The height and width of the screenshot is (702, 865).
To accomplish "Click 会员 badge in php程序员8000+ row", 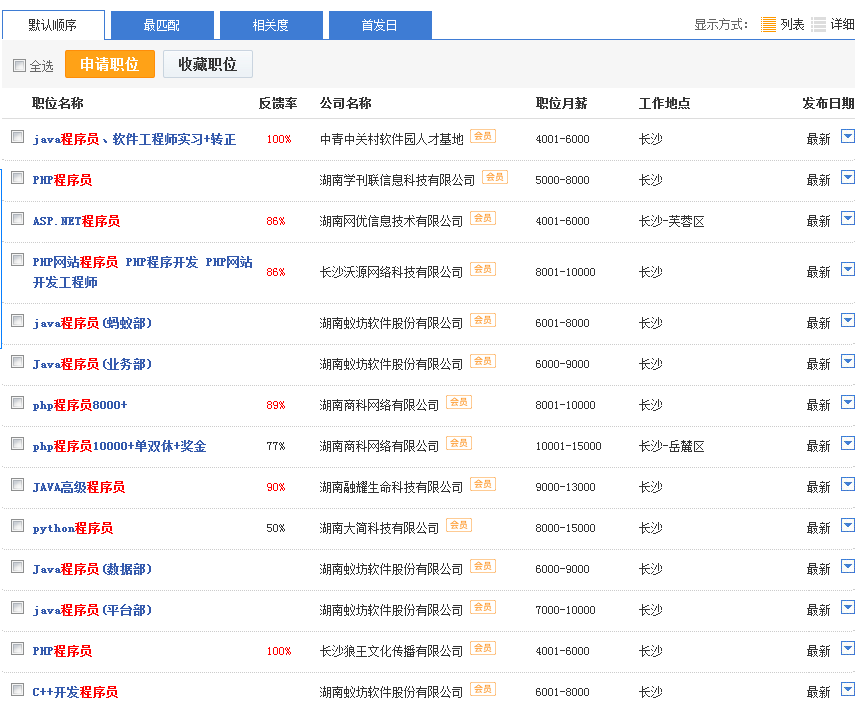I will (x=458, y=402).
